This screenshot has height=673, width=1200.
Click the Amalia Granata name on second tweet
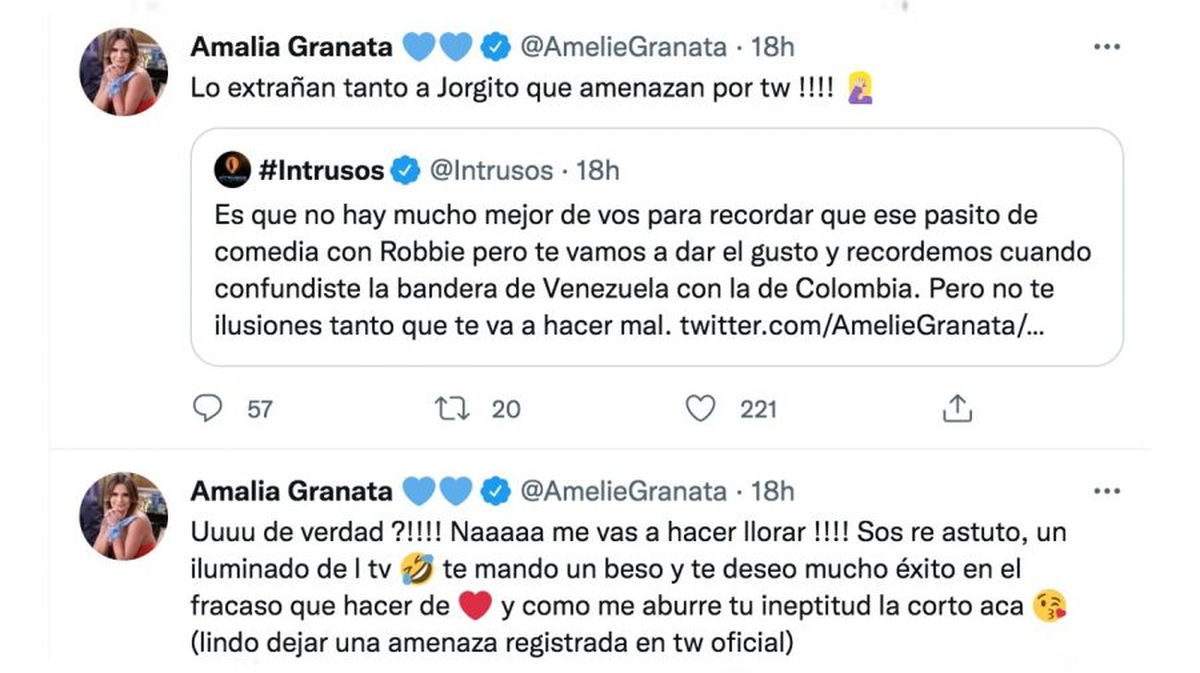290,491
